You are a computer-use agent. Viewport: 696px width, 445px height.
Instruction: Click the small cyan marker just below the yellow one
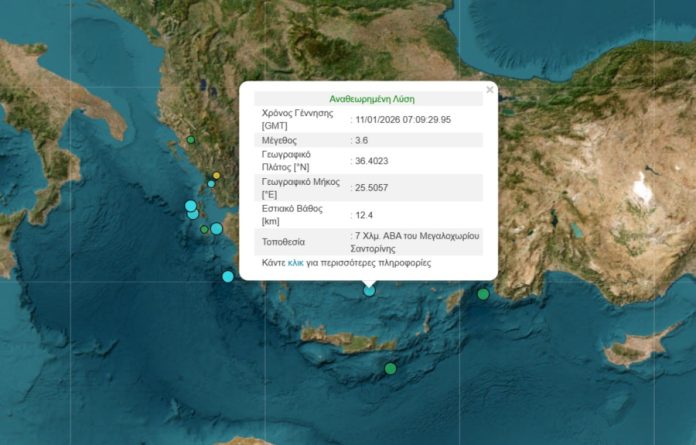point(211,184)
